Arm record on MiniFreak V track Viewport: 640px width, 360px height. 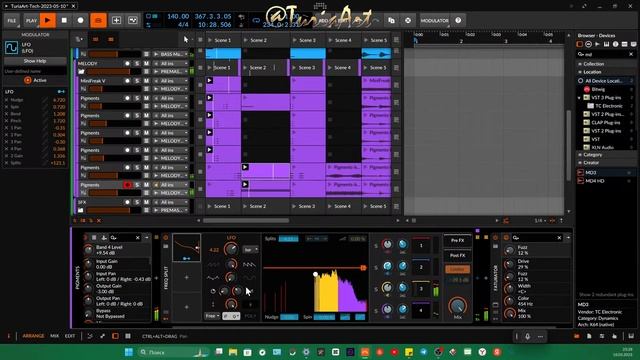click(127, 81)
